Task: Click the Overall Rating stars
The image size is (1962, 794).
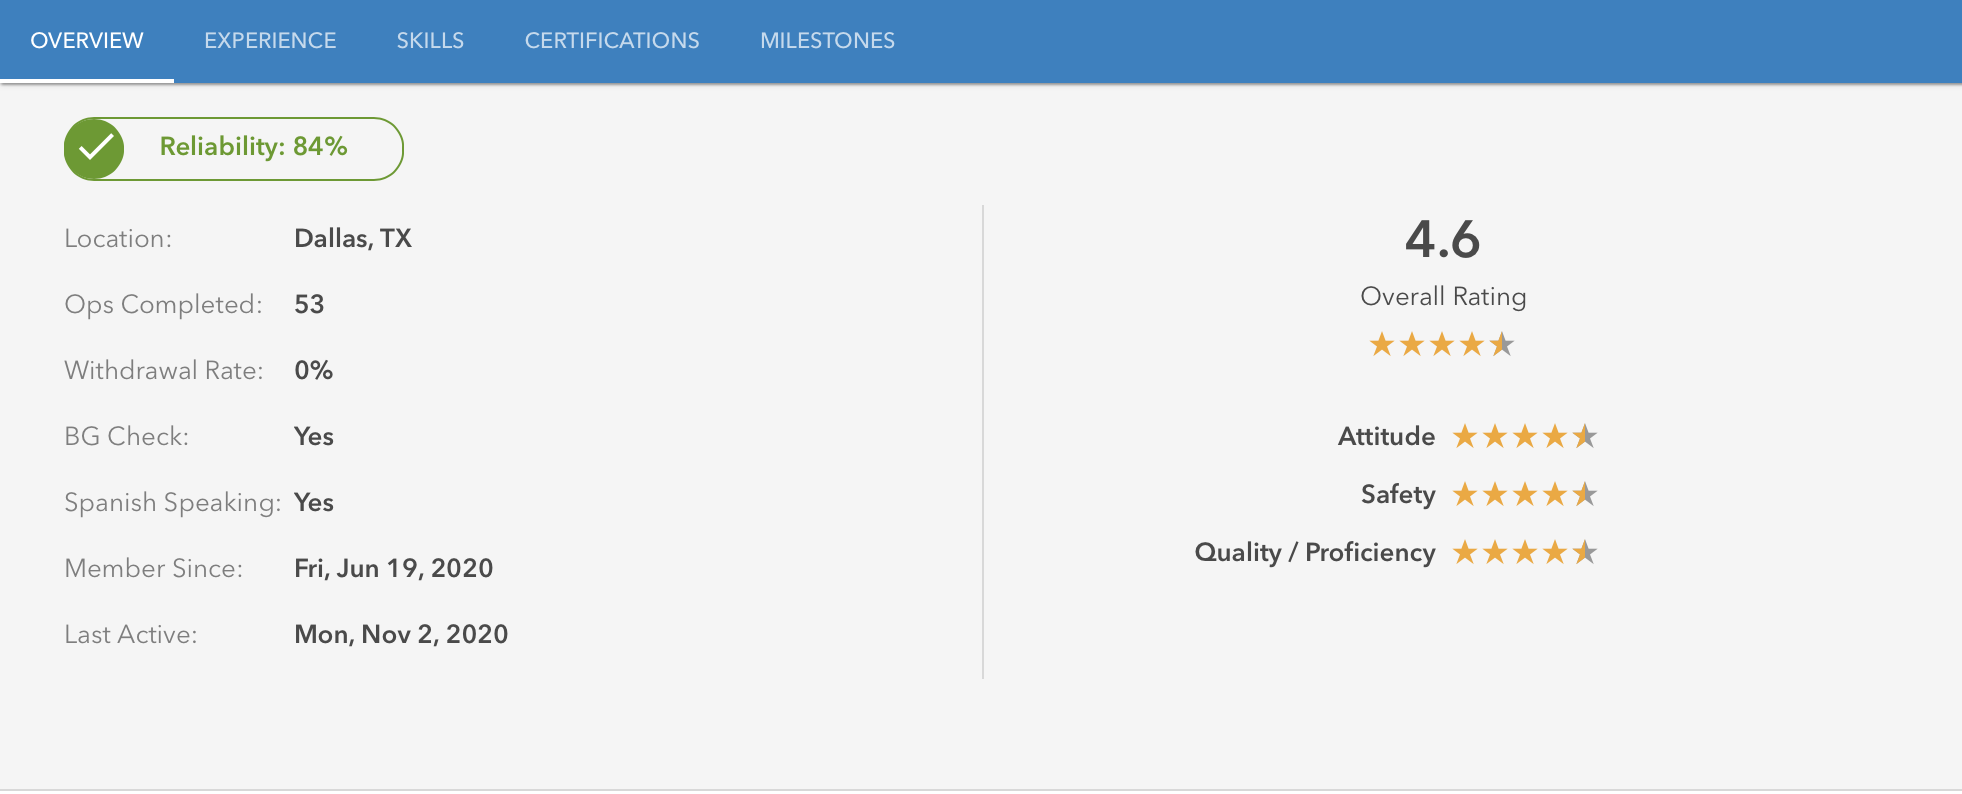Action: point(1441,345)
